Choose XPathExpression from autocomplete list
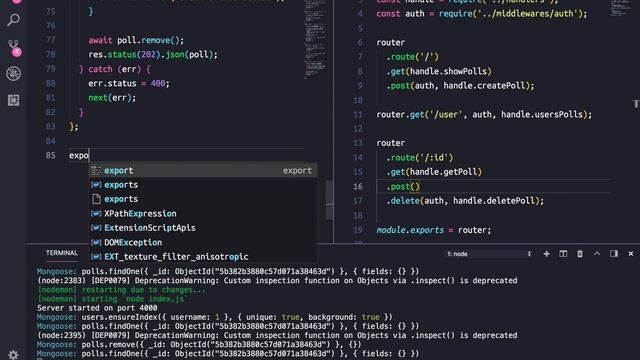640x360 pixels. click(203, 213)
